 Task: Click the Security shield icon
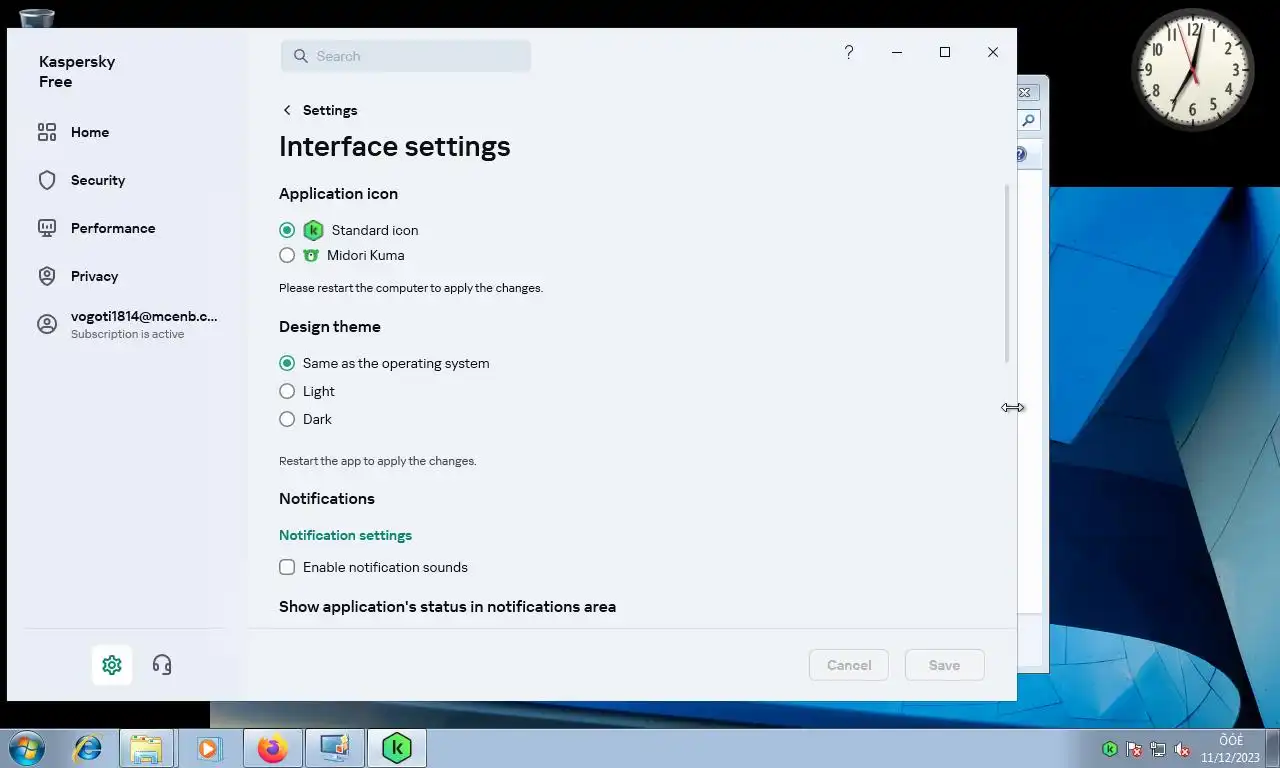(47, 180)
